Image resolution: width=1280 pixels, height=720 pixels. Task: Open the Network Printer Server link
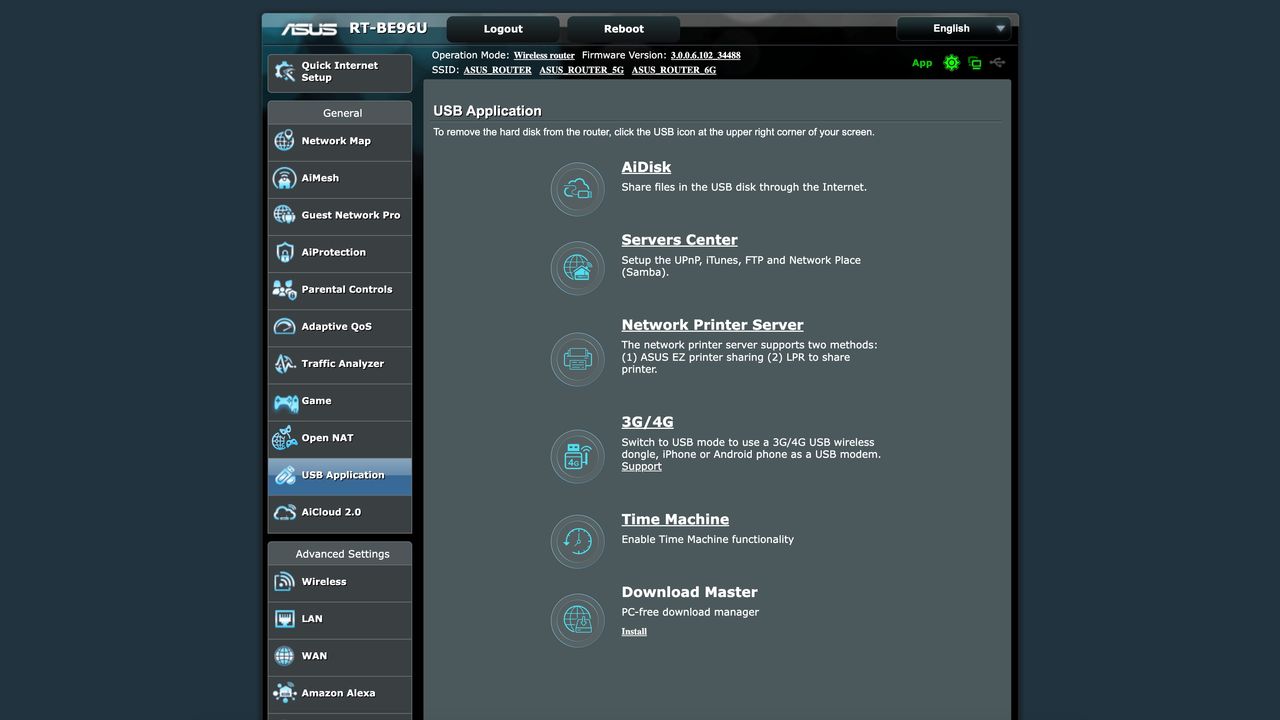tap(712, 325)
